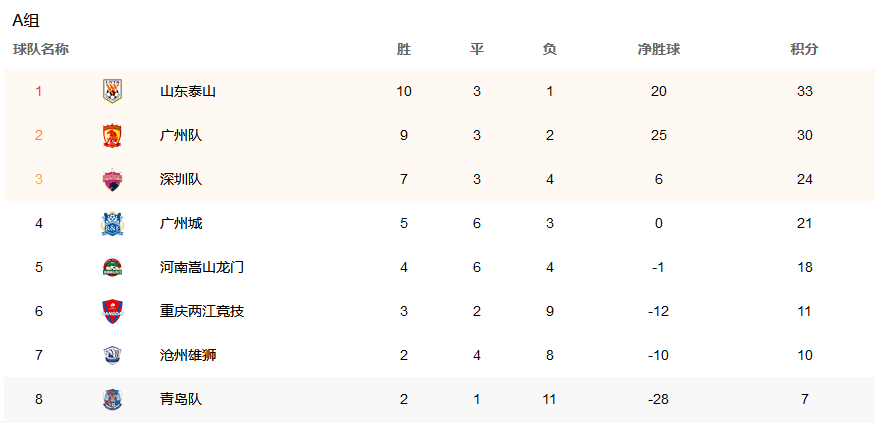Click the 山东泰山 team crest icon
This screenshot has width=875, height=423.
[x=112, y=91]
